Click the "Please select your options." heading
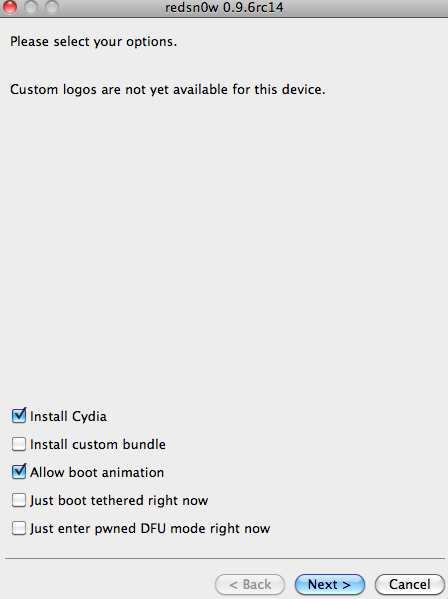This screenshot has height=599, width=448. [94, 42]
